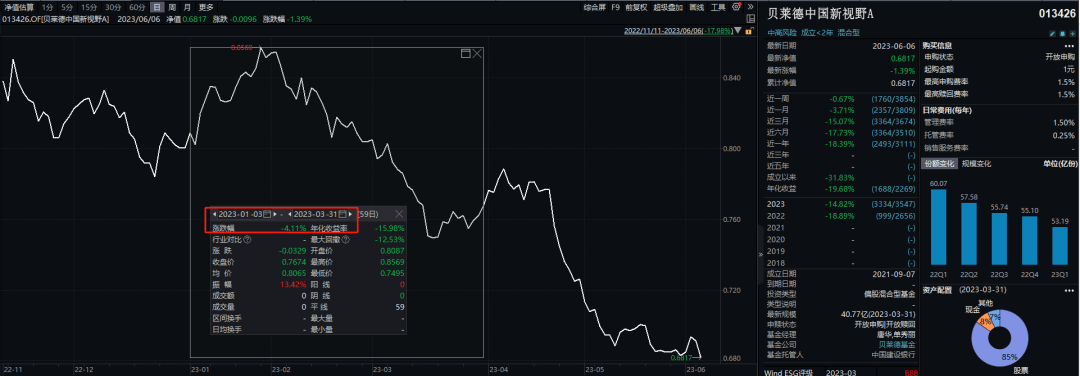Screen dimensions: 1080x376
Task: Expand the date range dropdown triangle
Action: click(738, 30)
